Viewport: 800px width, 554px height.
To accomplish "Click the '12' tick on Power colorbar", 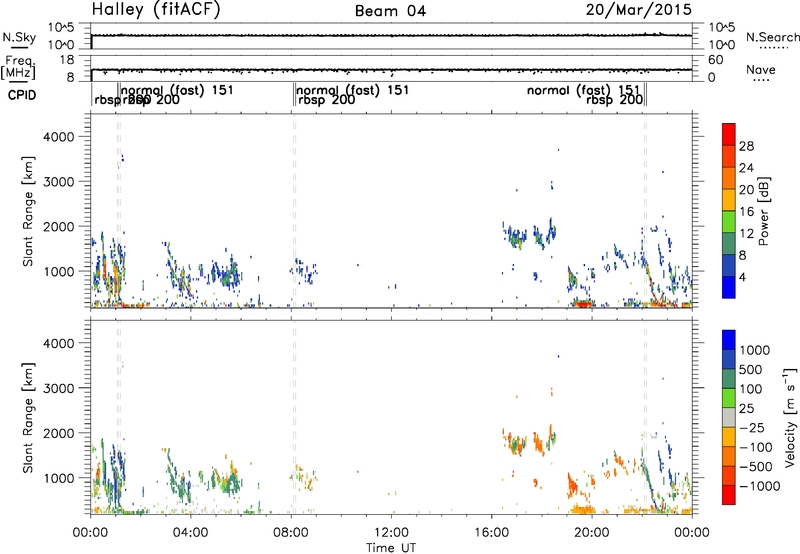I will pos(746,234).
